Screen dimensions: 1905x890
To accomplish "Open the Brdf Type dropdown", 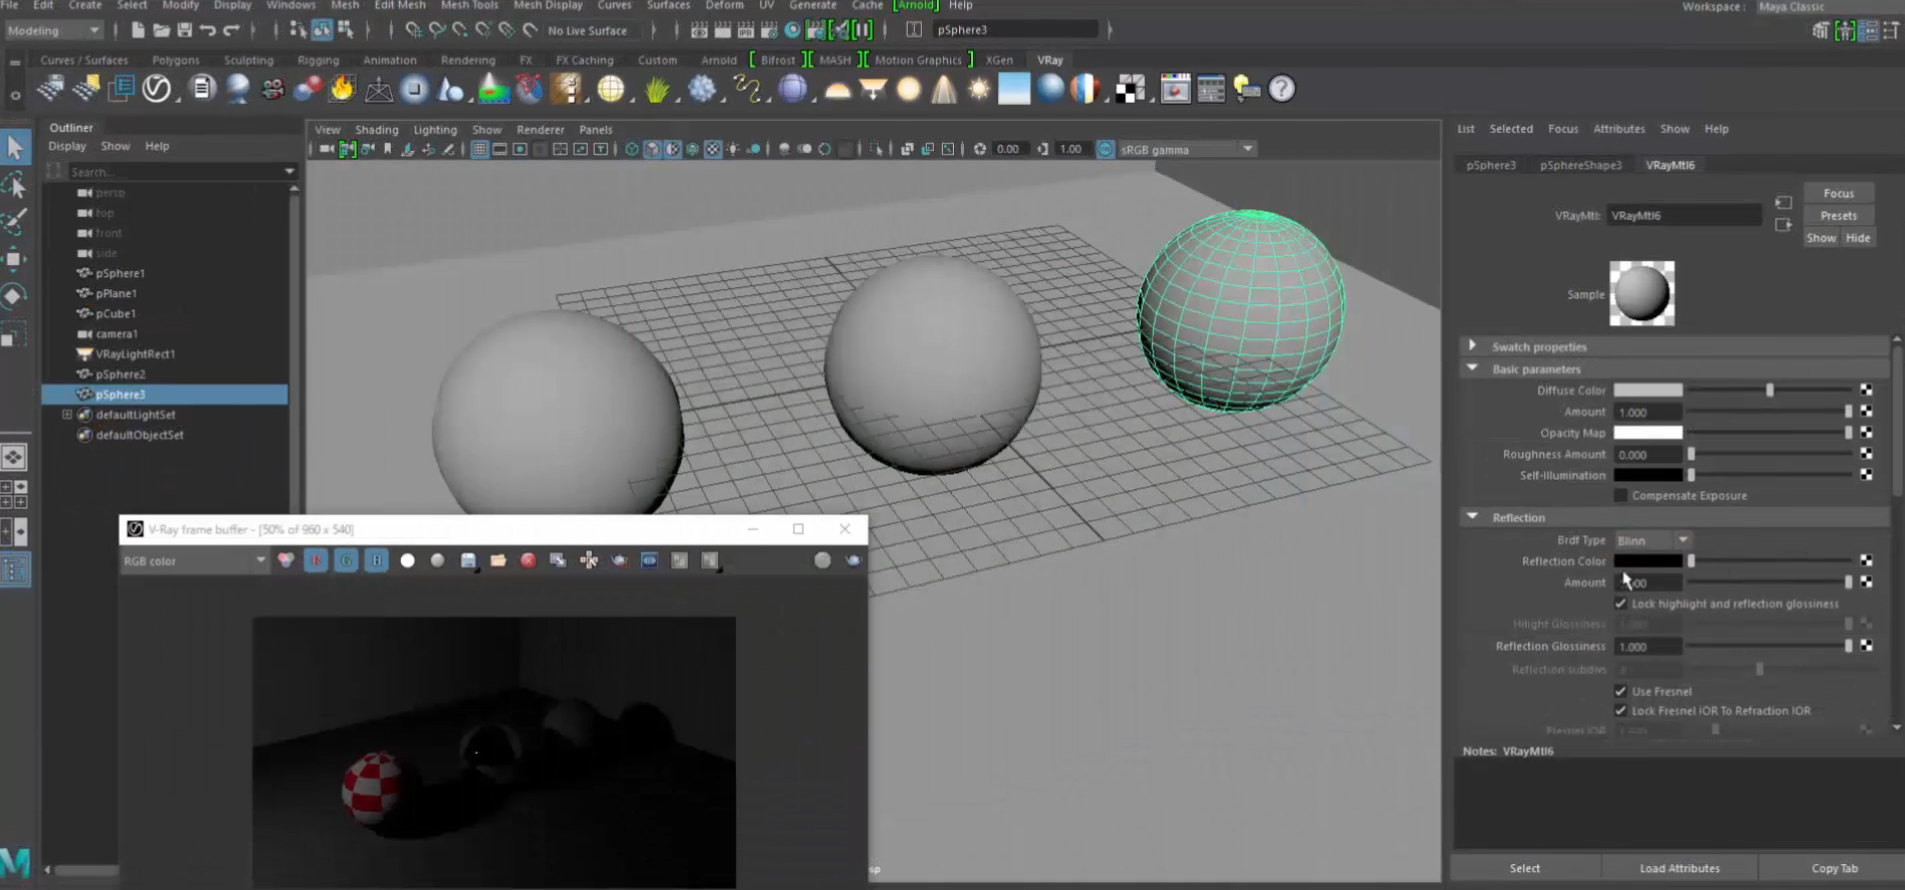I will (1652, 540).
